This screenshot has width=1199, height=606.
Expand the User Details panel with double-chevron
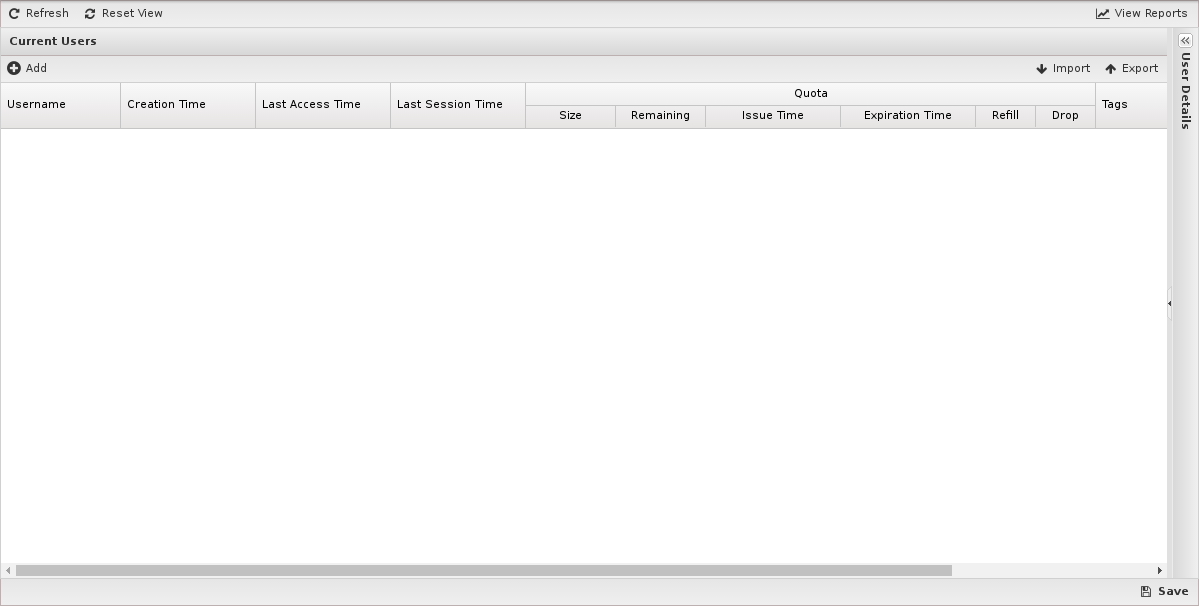pyautogui.click(x=1185, y=41)
